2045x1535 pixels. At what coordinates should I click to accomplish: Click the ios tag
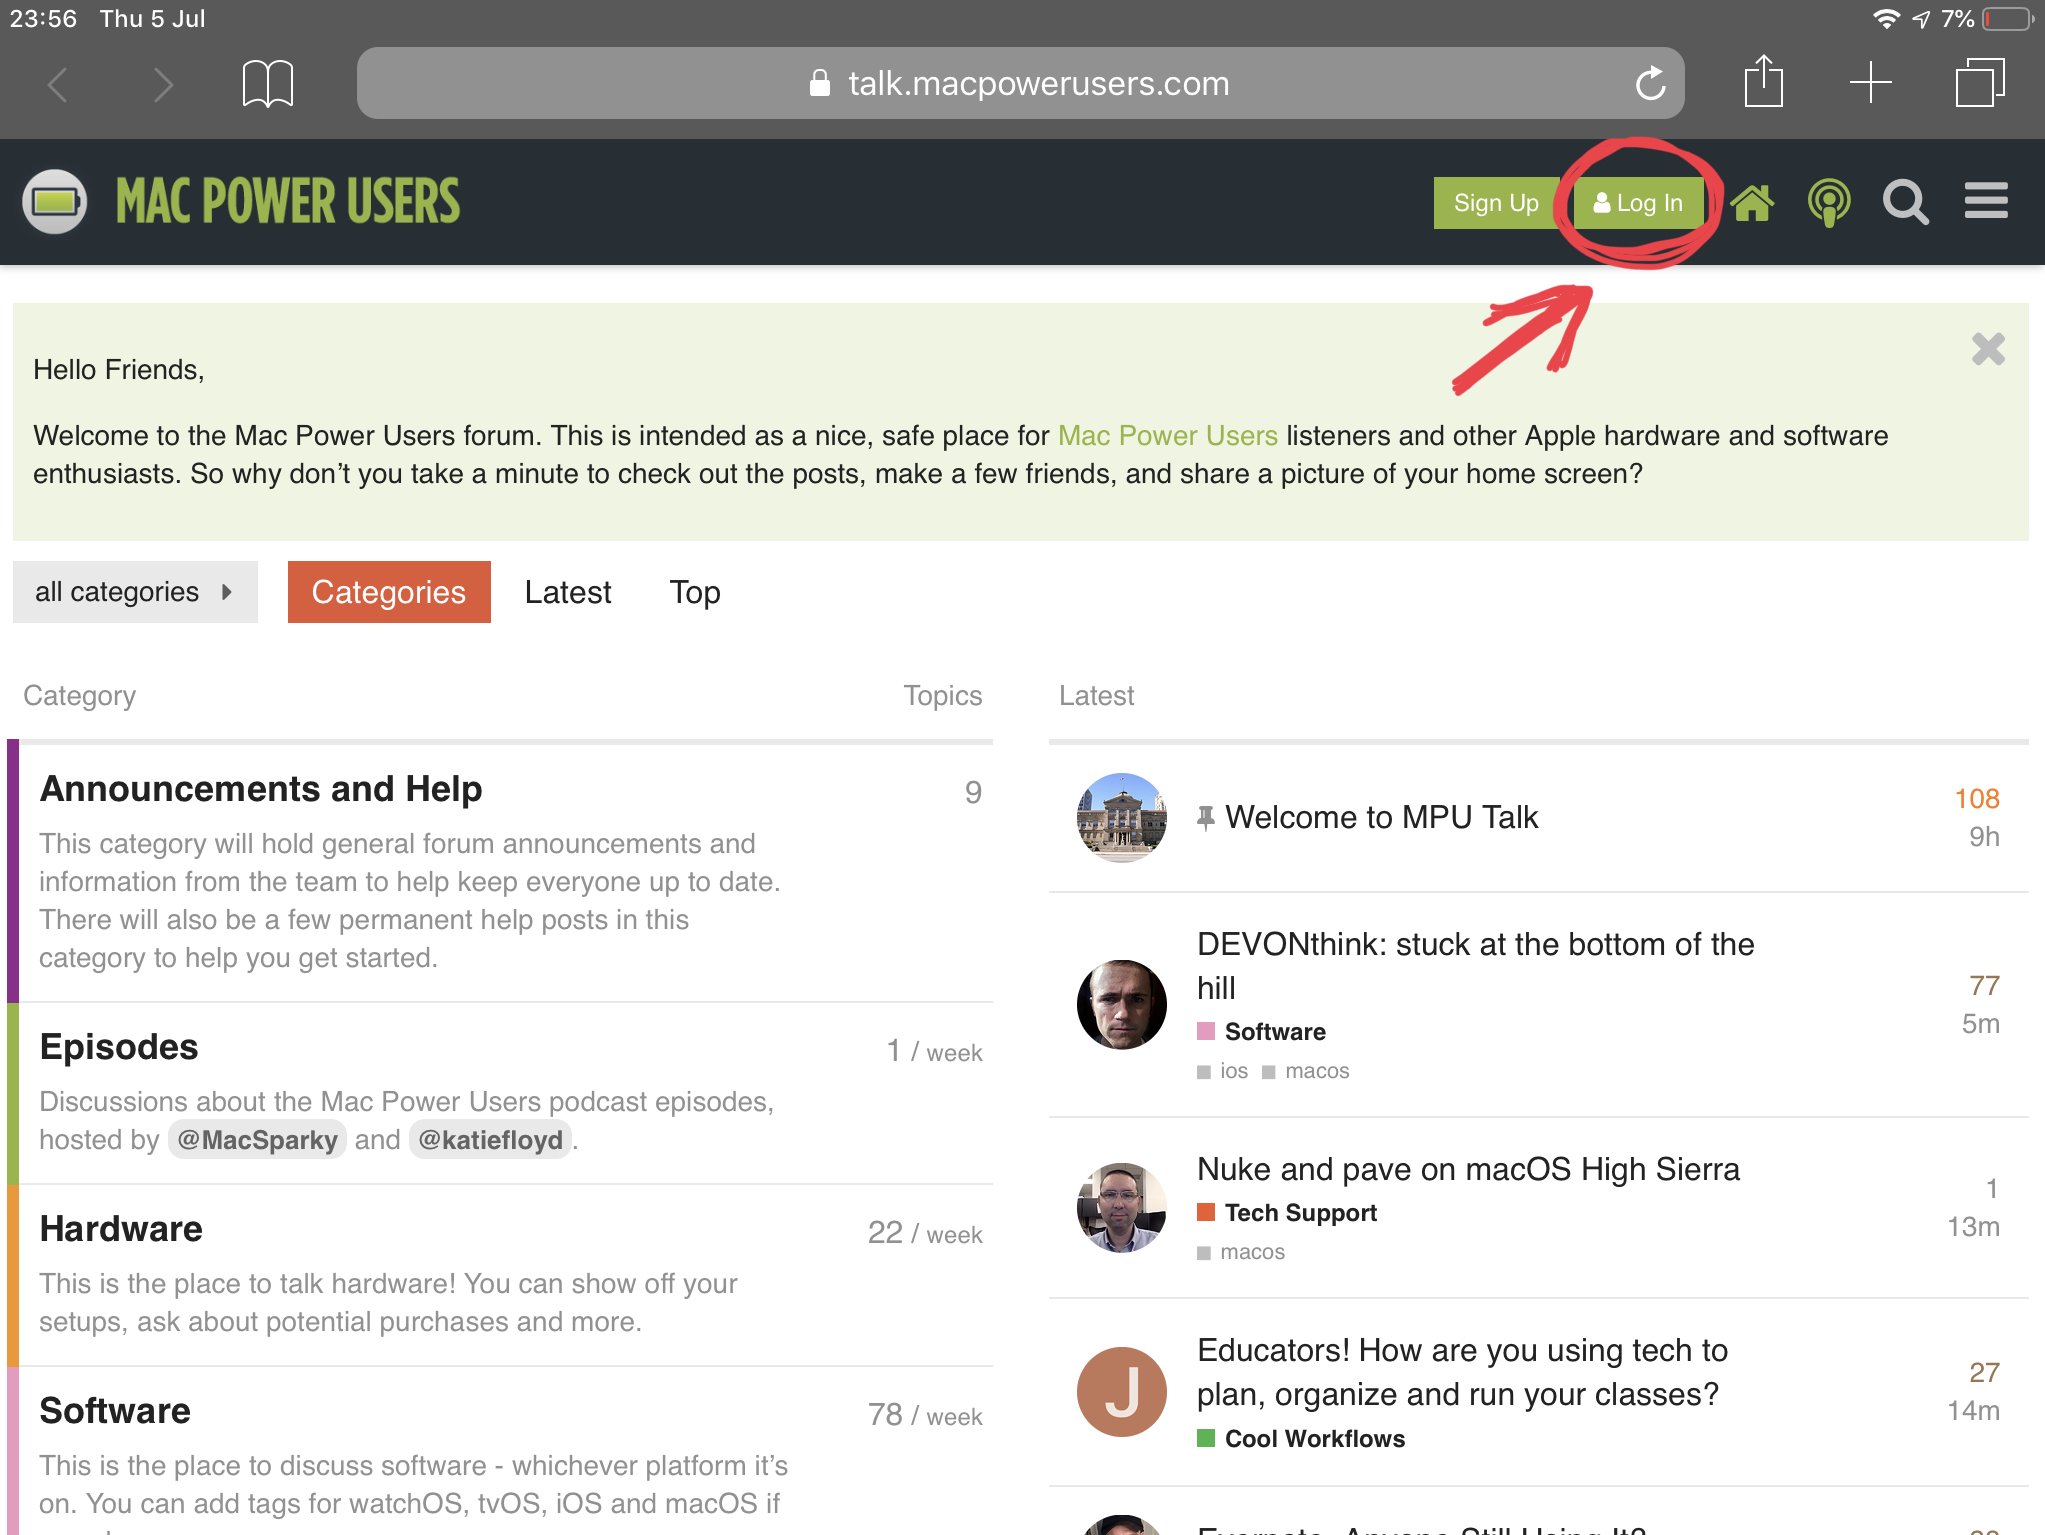(x=1223, y=1071)
